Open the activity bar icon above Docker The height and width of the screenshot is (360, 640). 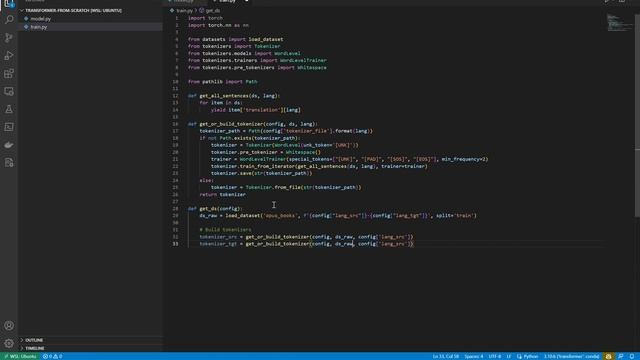(x=9, y=127)
